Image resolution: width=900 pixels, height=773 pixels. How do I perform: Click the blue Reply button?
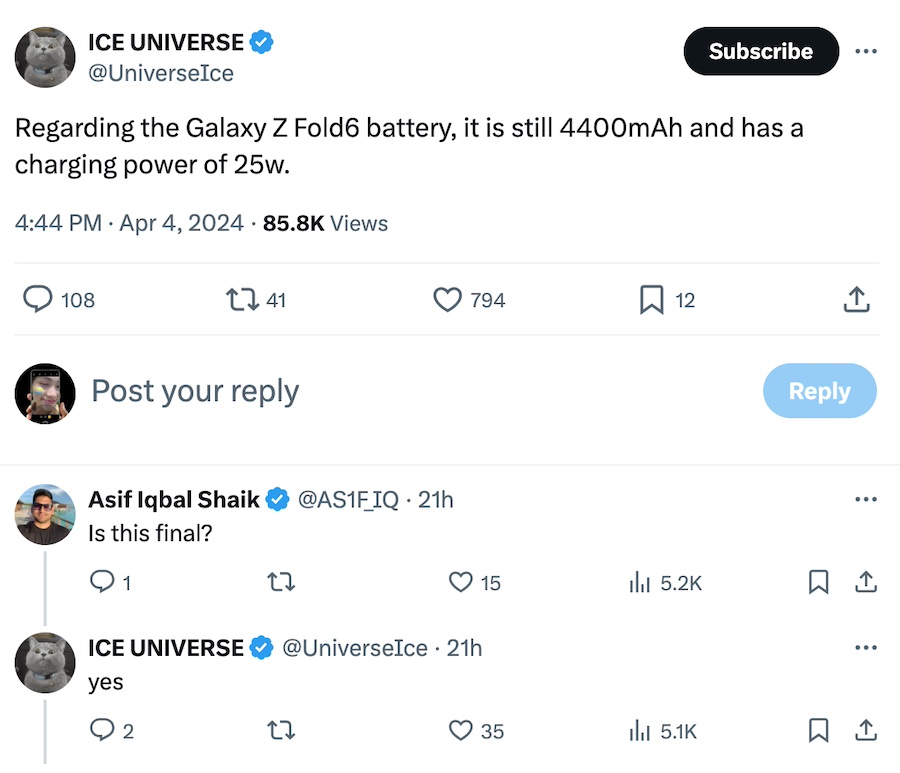point(819,391)
